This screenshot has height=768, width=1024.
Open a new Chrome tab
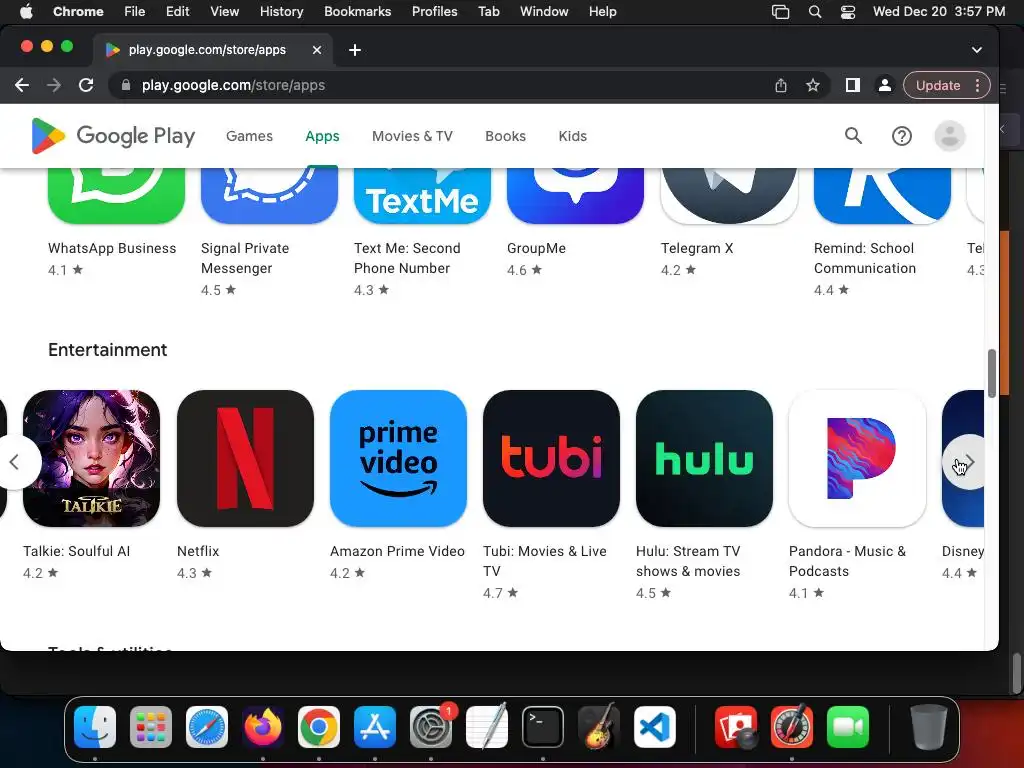[355, 50]
